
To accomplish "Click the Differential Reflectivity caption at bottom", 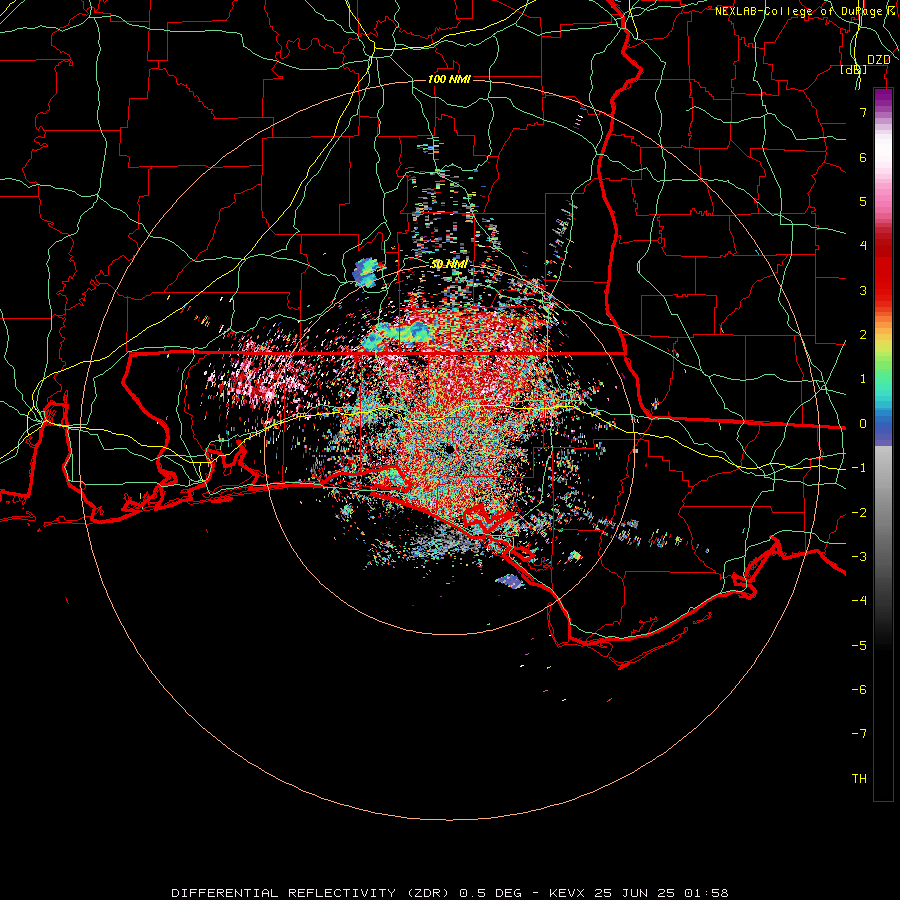I will pyautogui.click(x=449, y=893).
